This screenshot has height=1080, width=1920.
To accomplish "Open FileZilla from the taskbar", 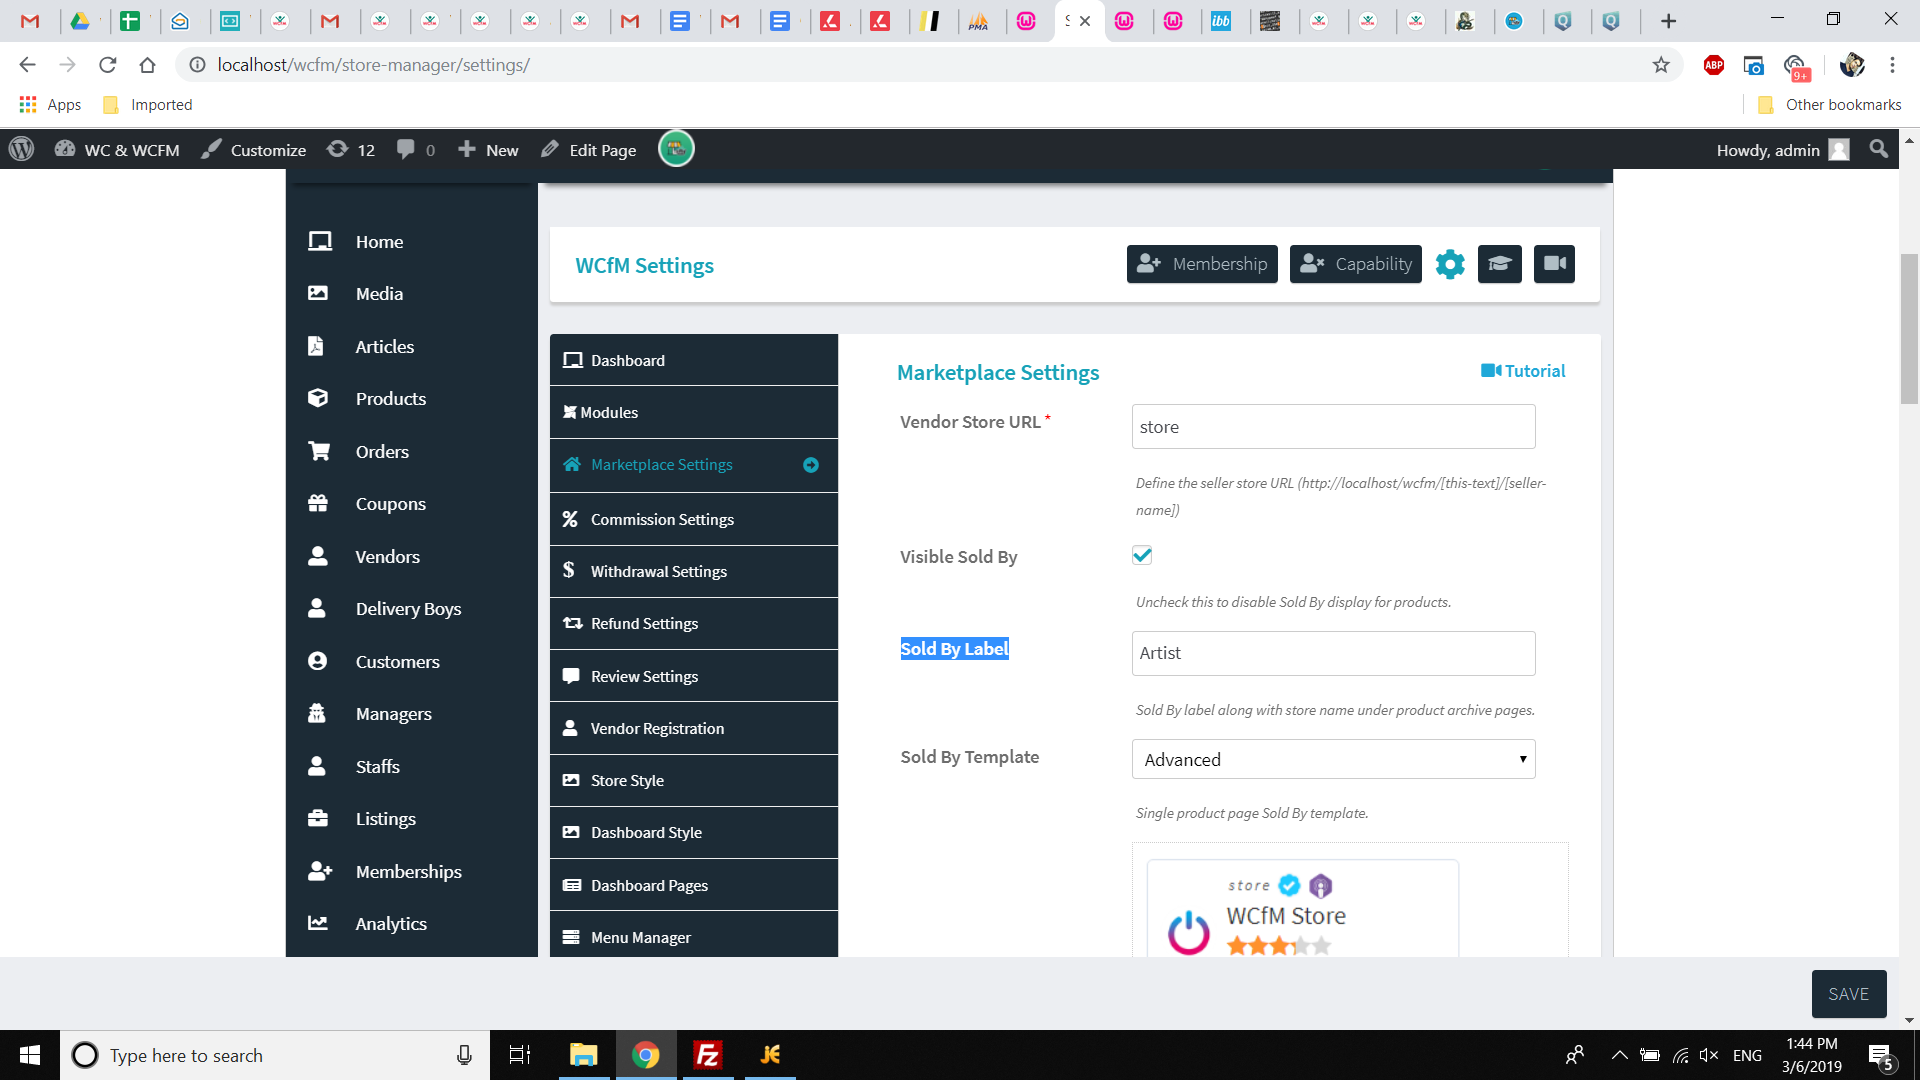I will click(708, 1055).
